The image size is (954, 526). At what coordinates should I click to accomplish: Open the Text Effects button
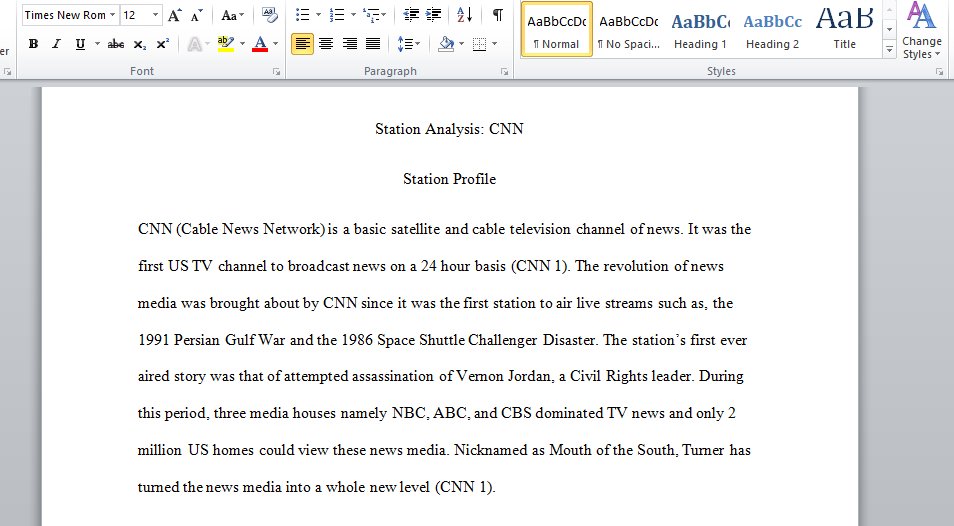point(194,44)
